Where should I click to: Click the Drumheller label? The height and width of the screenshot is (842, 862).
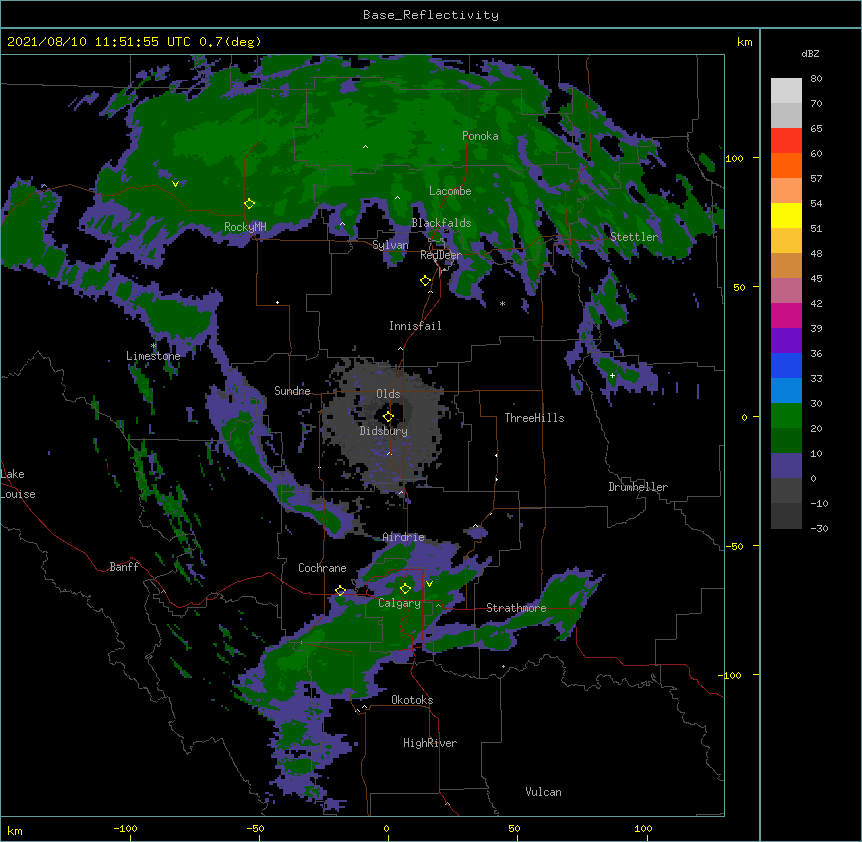[x=638, y=487]
